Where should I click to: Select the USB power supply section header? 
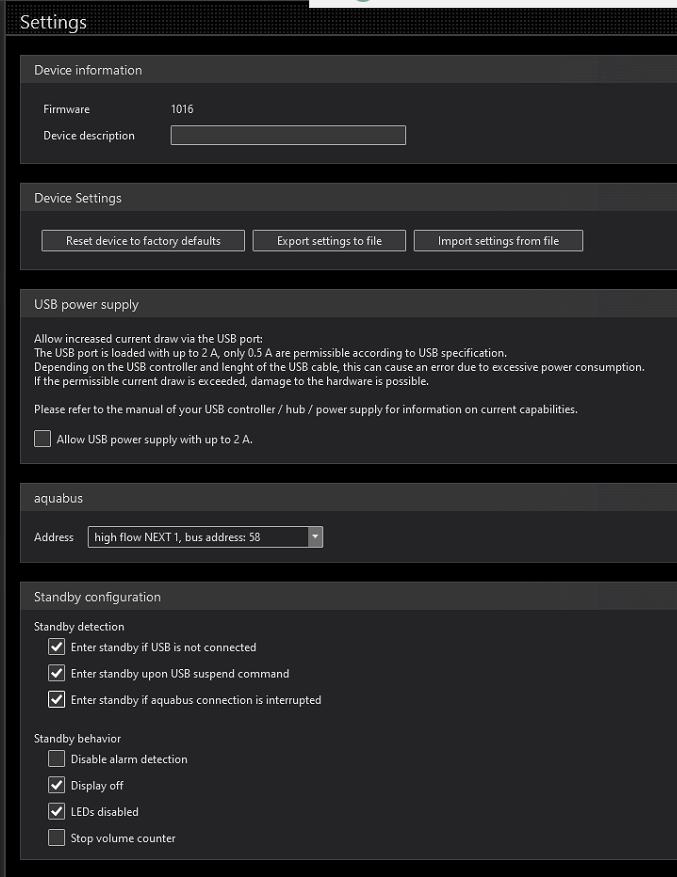[x=86, y=304]
